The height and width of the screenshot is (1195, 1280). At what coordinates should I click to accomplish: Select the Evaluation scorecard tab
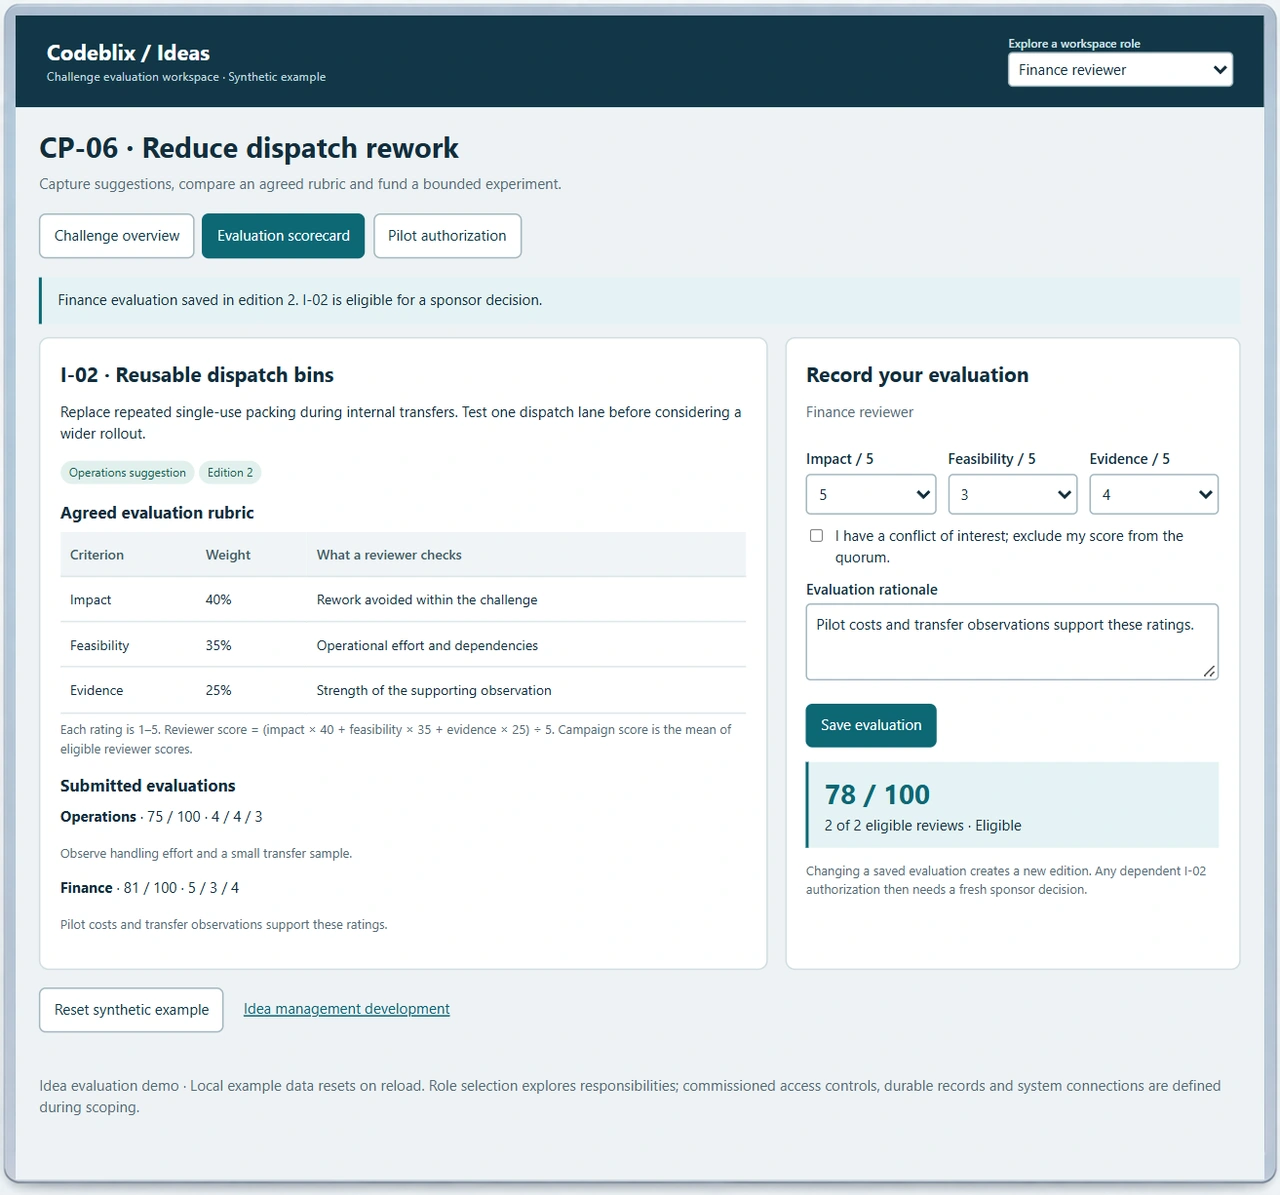(x=283, y=236)
